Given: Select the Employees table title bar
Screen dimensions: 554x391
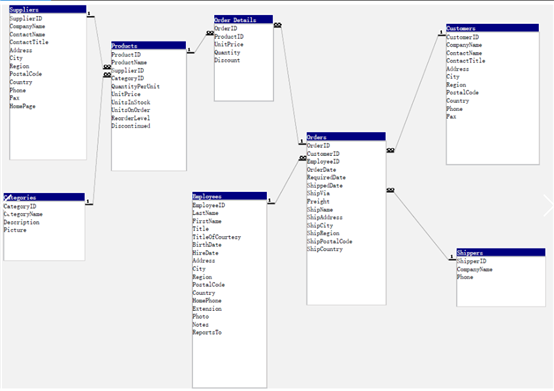Looking at the screenshot, I should [x=230, y=196].
